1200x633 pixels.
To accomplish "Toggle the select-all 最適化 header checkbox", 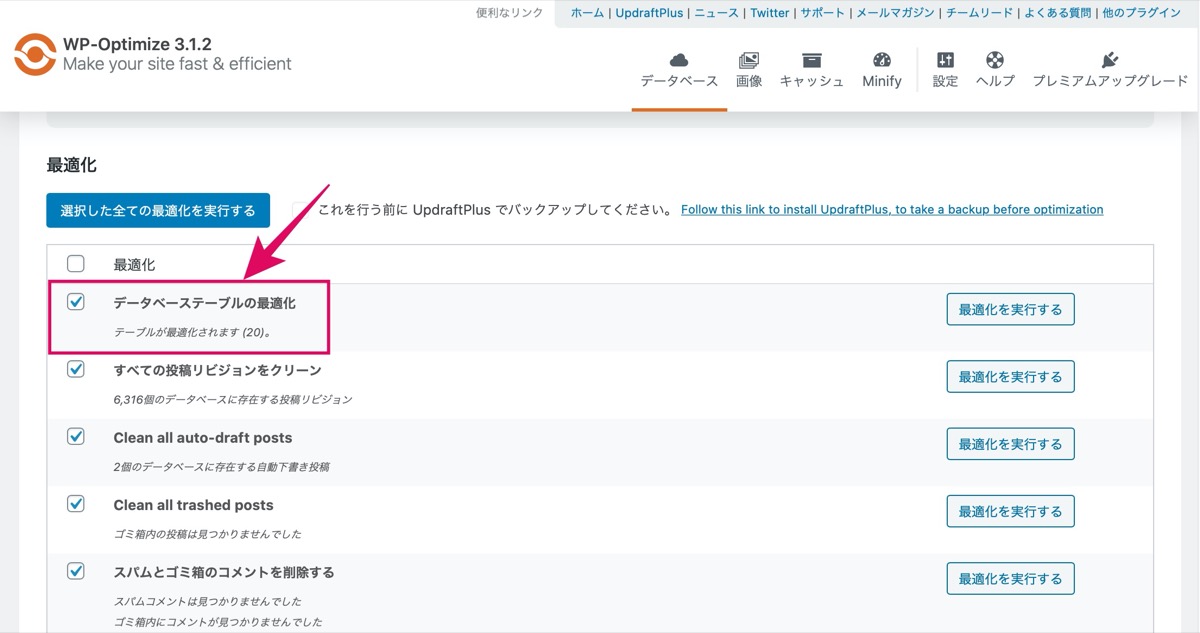I will click(76, 264).
